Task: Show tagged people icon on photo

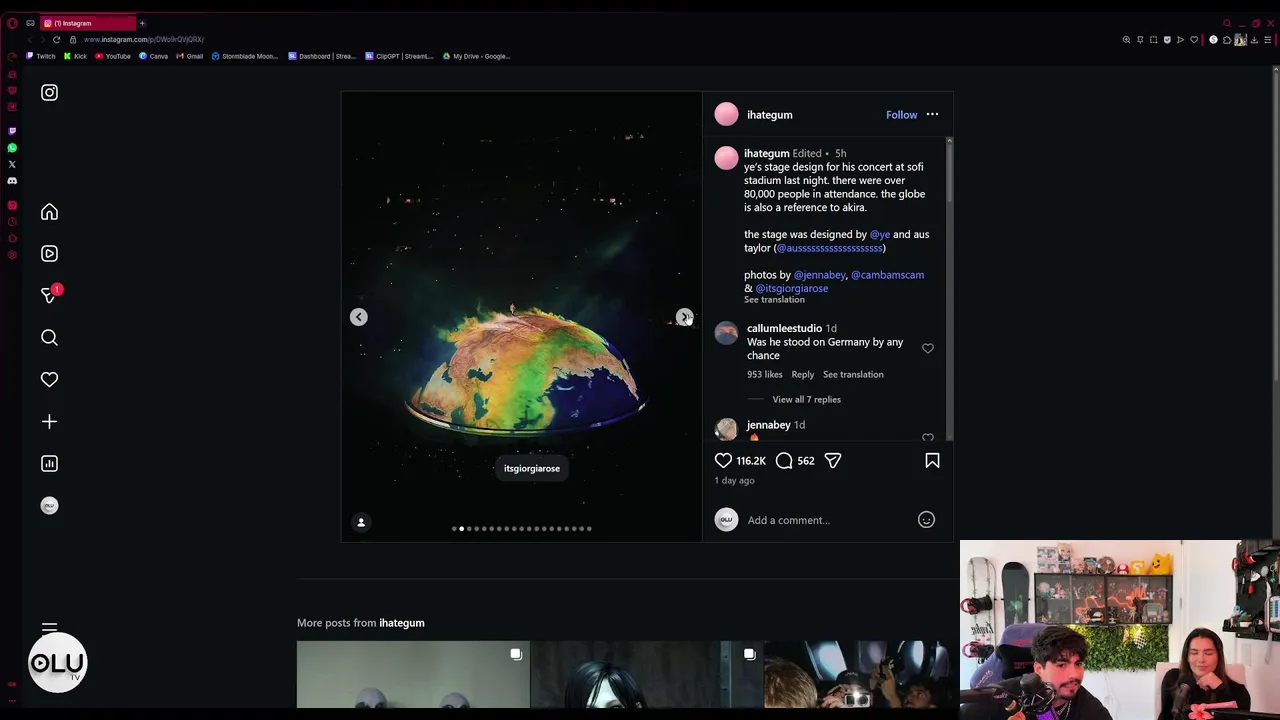Action: 361,522
